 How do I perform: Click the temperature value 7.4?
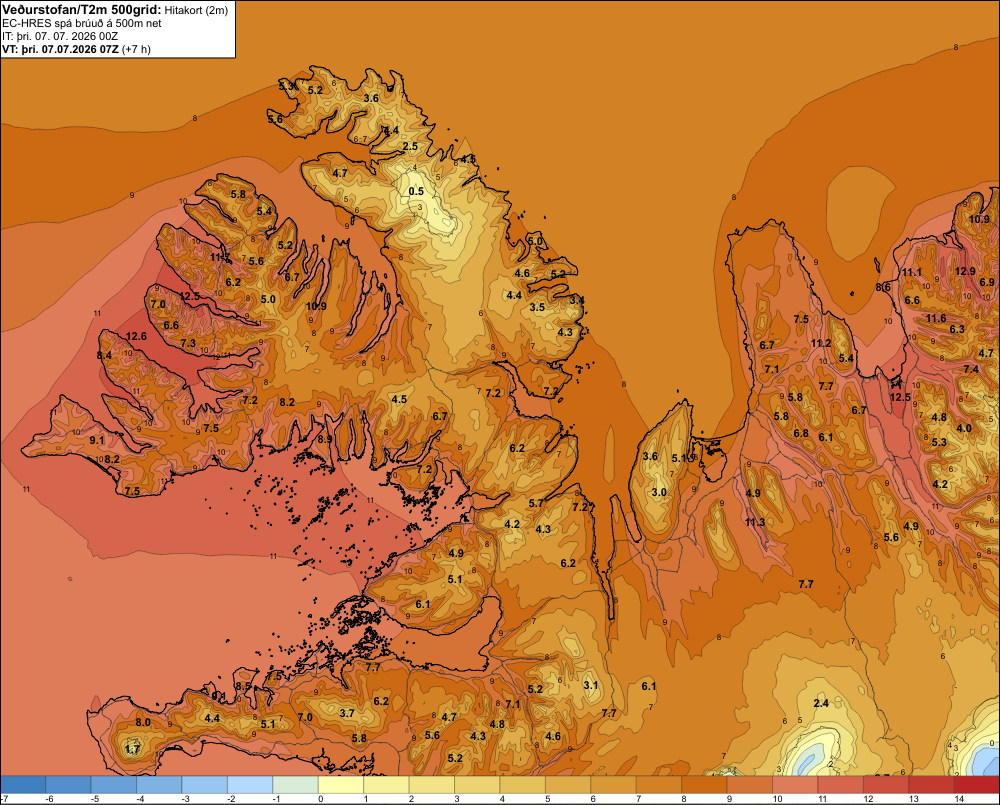click(971, 369)
